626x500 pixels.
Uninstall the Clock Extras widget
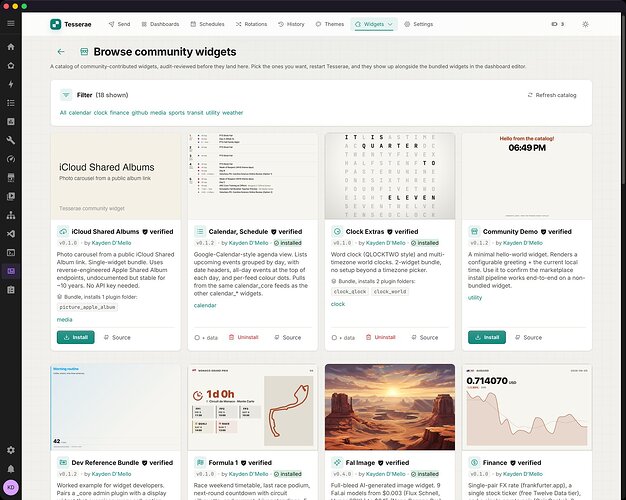[381, 337]
